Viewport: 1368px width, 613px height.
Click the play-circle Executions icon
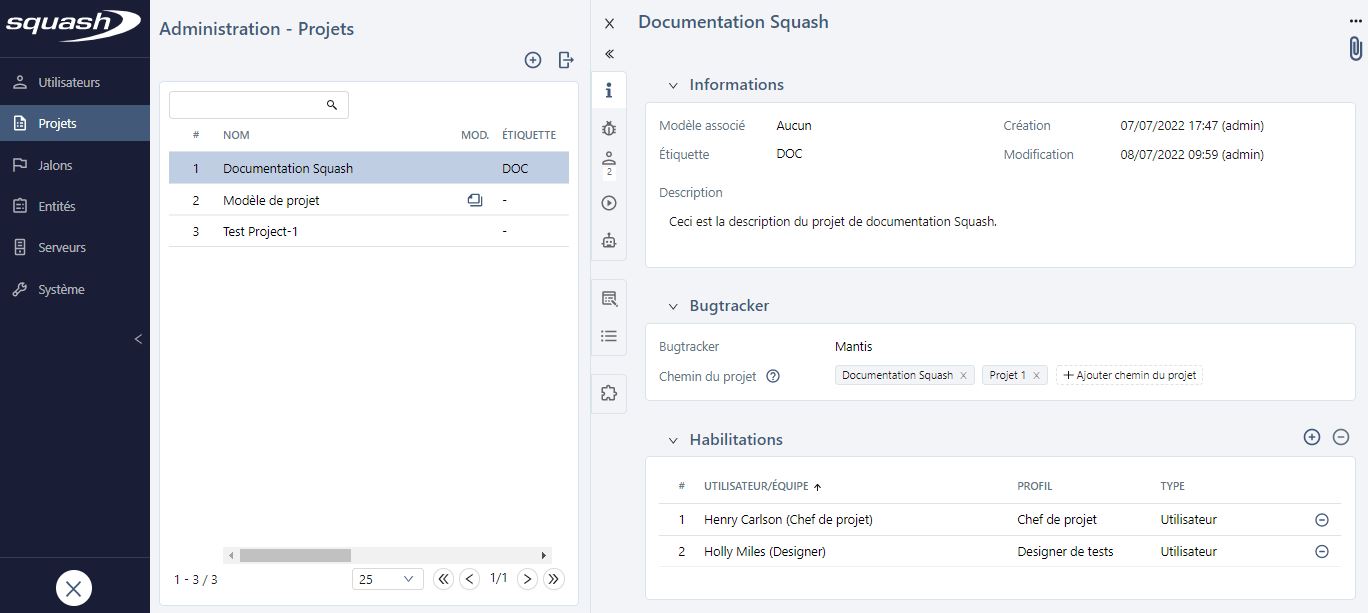(x=609, y=202)
